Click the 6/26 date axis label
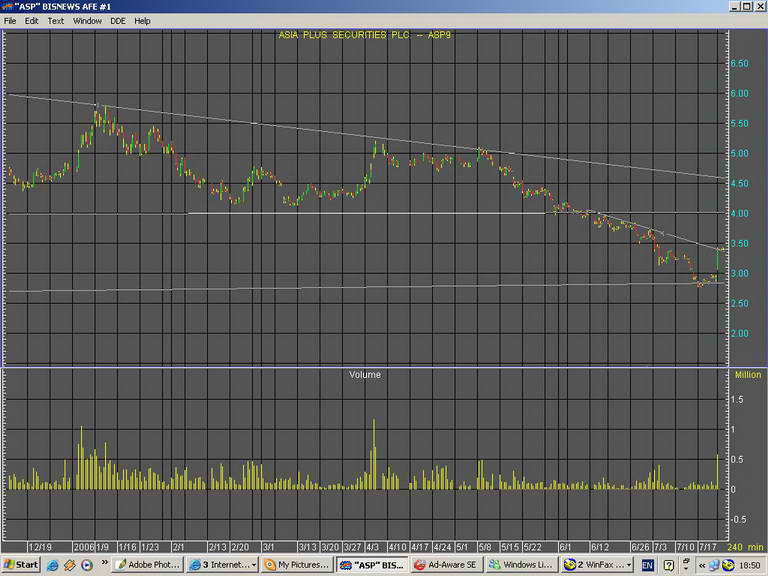The image size is (768, 576). coord(641,547)
